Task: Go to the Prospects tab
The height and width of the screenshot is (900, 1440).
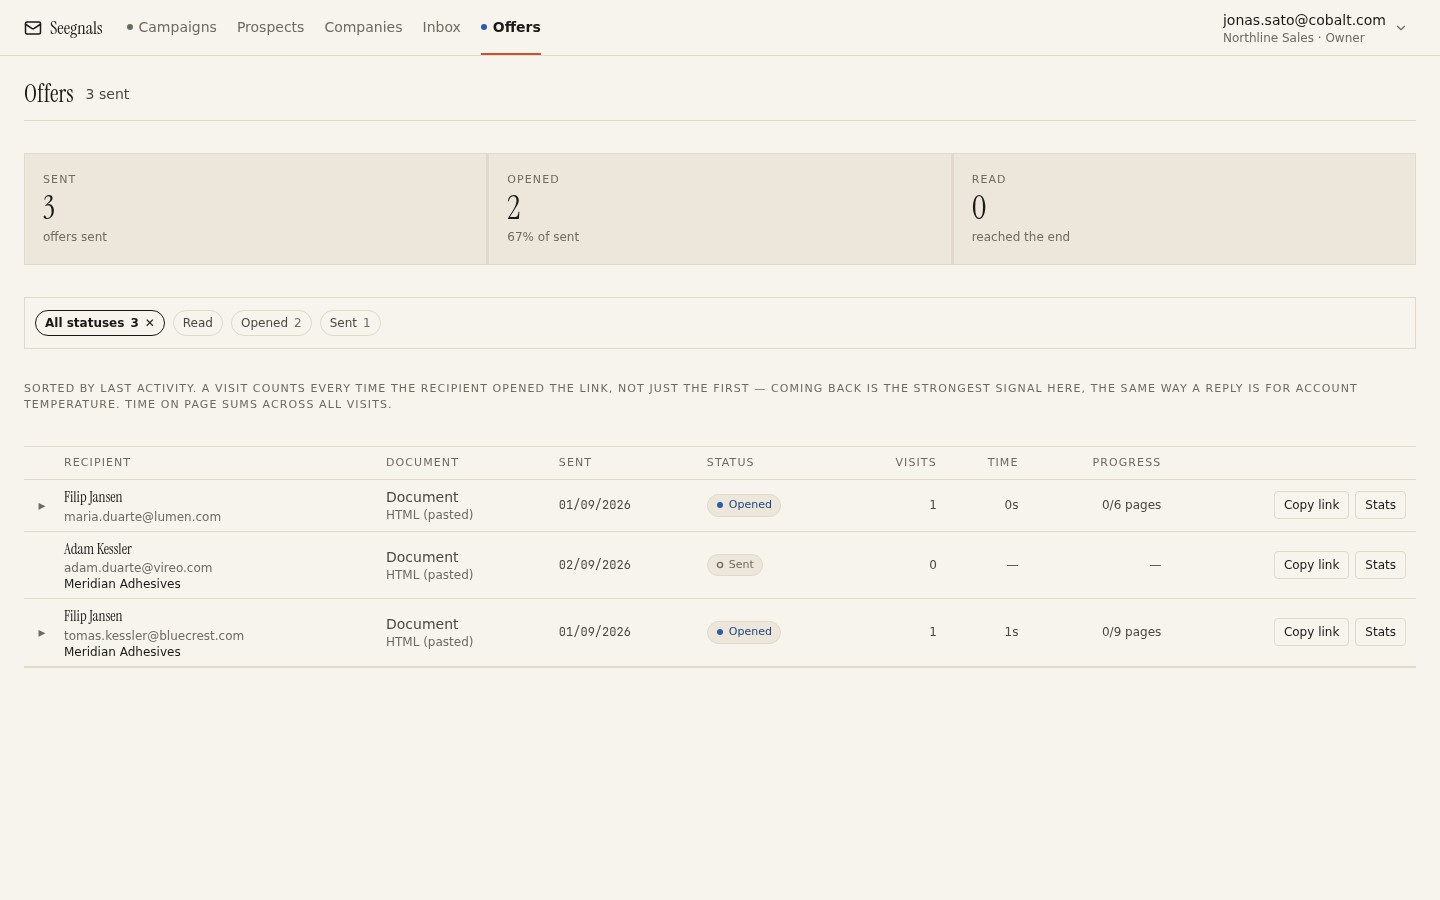Action: coord(270,27)
